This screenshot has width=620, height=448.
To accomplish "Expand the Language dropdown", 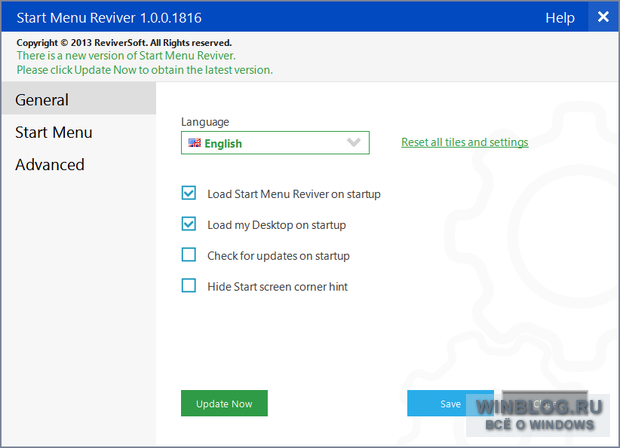I will (275, 143).
